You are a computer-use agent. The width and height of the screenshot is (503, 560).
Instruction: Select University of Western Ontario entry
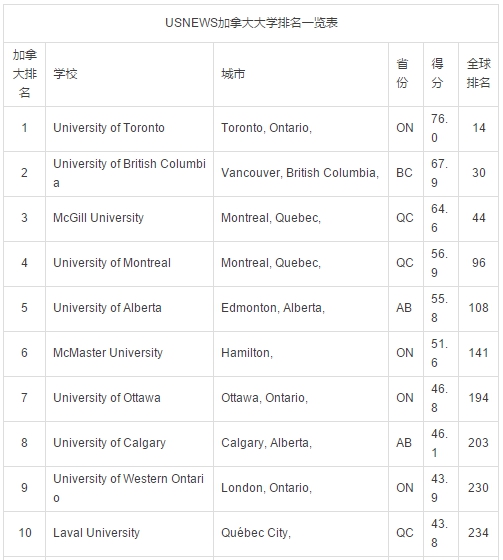tap(129, 488)
